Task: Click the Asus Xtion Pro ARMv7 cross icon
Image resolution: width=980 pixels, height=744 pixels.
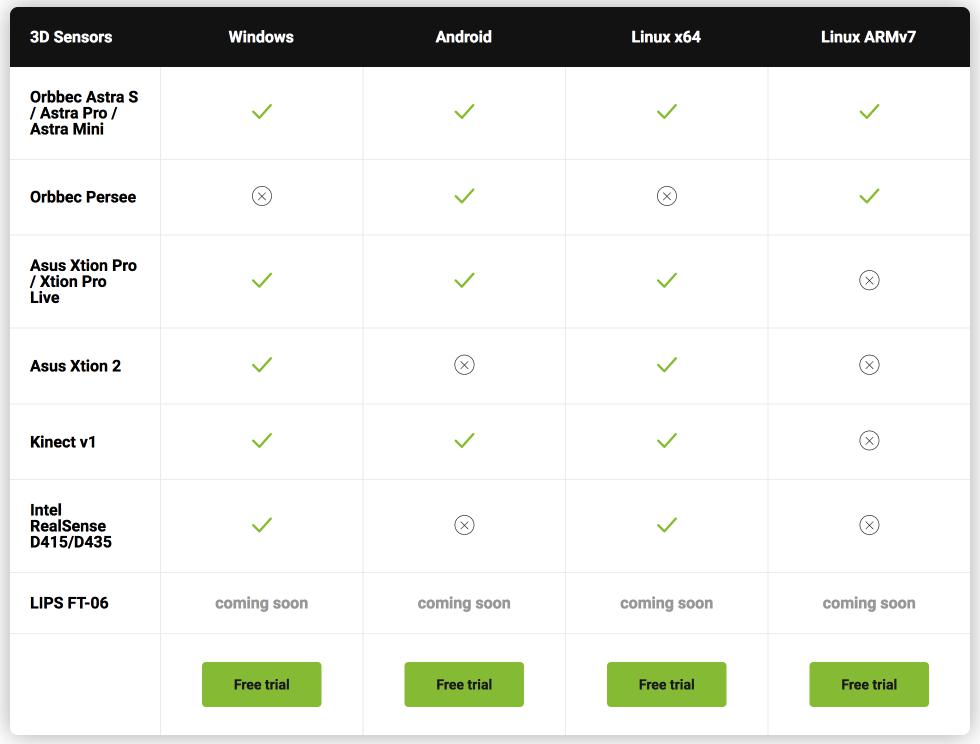Action: coord(869,280)
